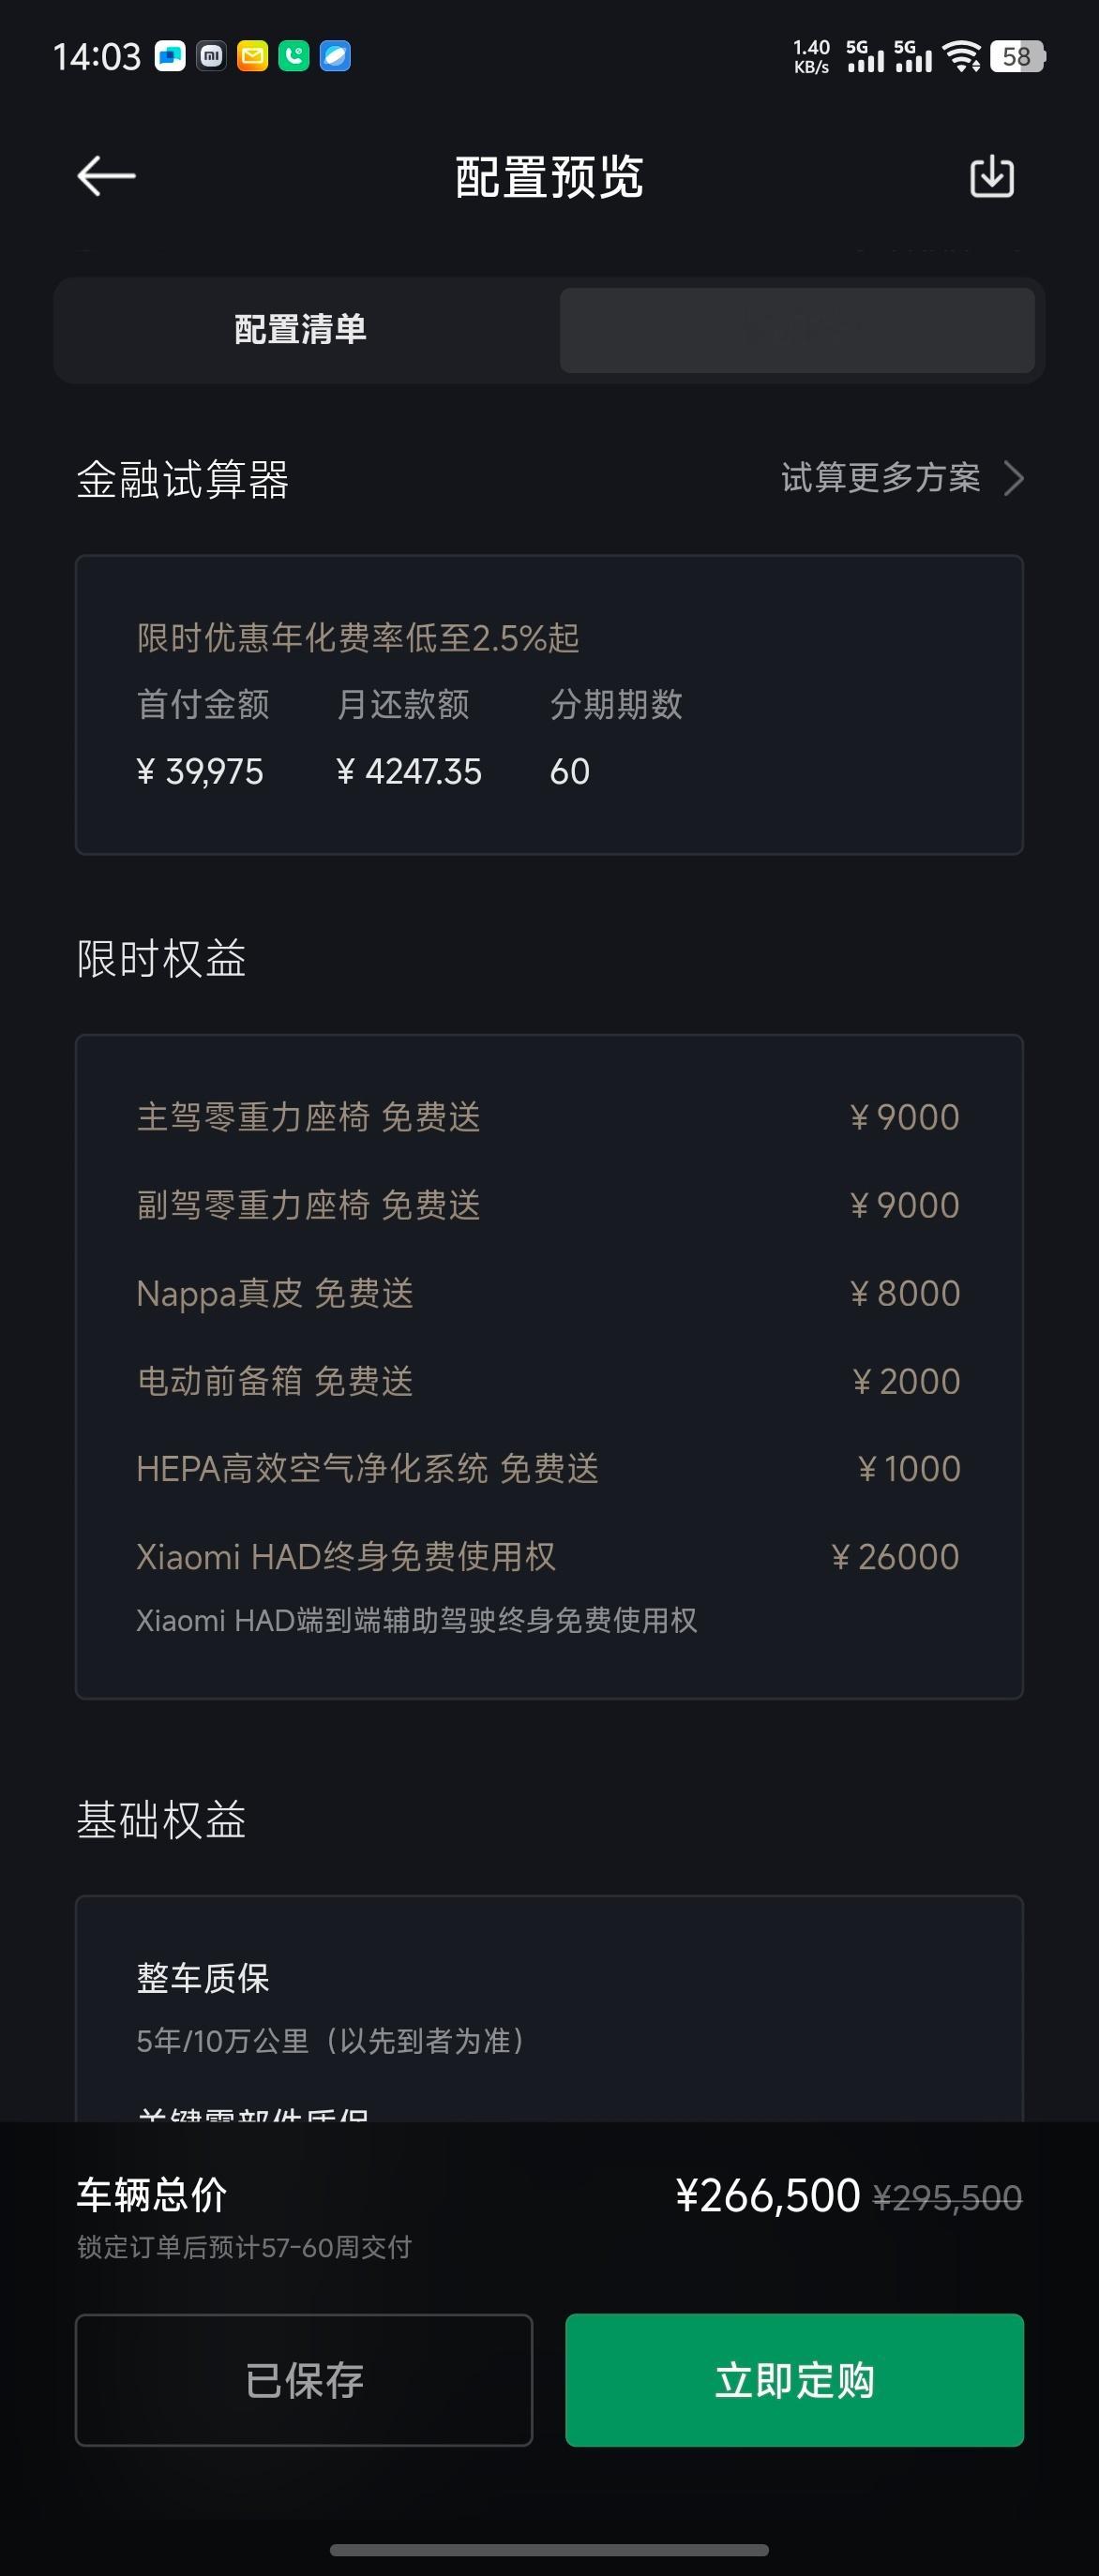Select the Xiaomi HAD终身免费使用权 row
The image size is (1099, 2576).
548,1557
